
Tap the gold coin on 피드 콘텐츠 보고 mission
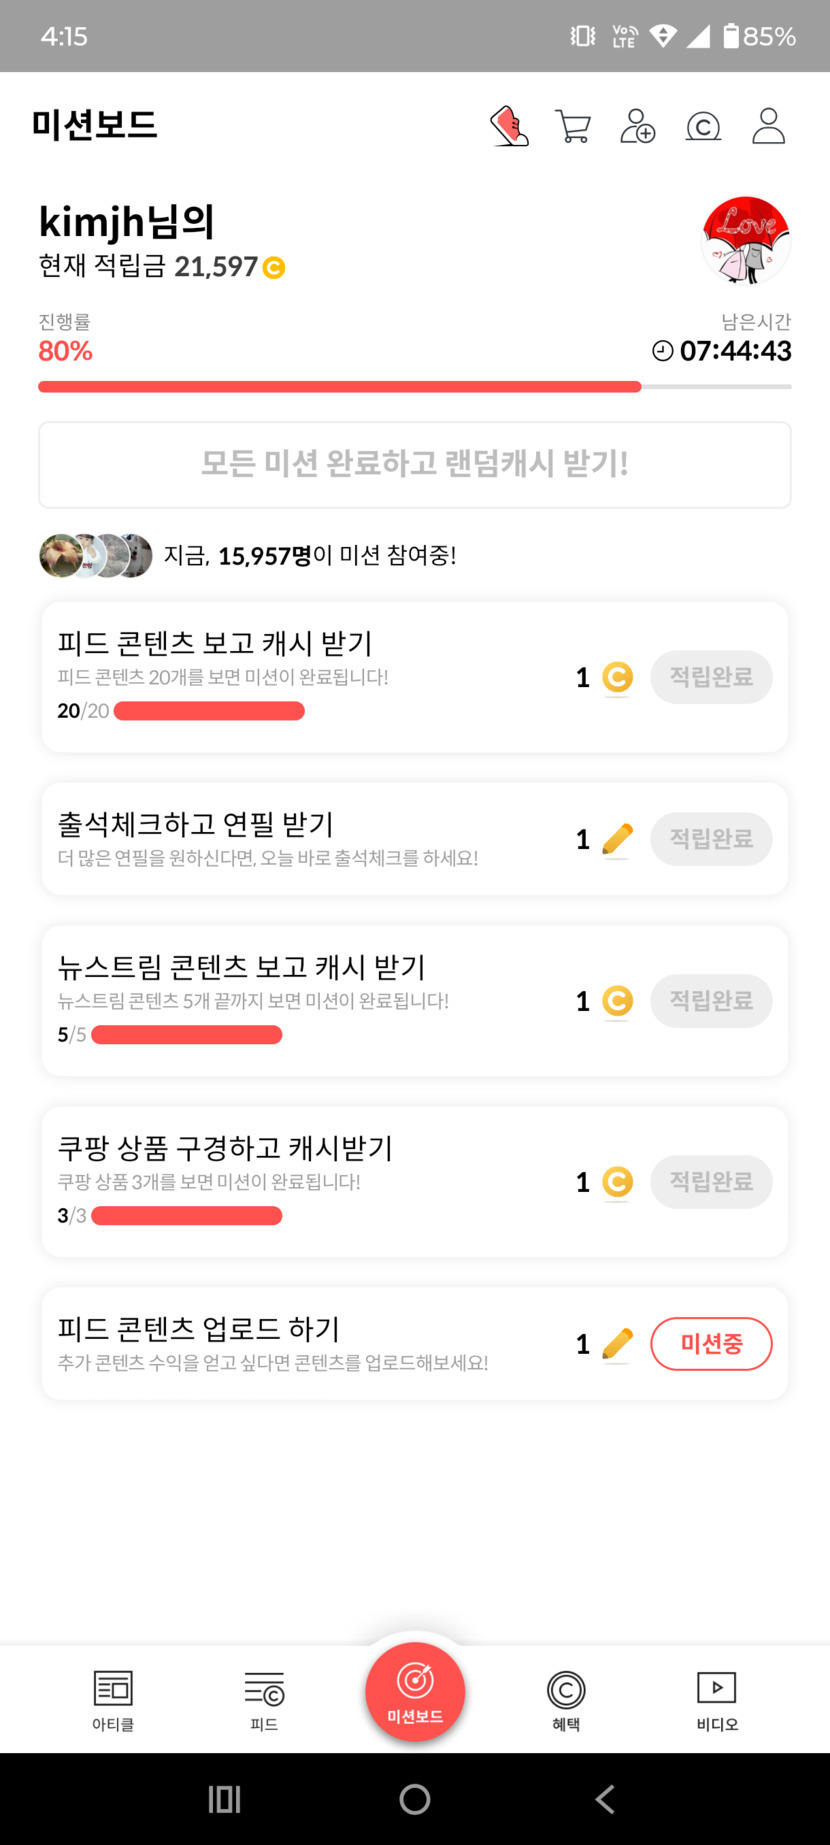point(618,678)
